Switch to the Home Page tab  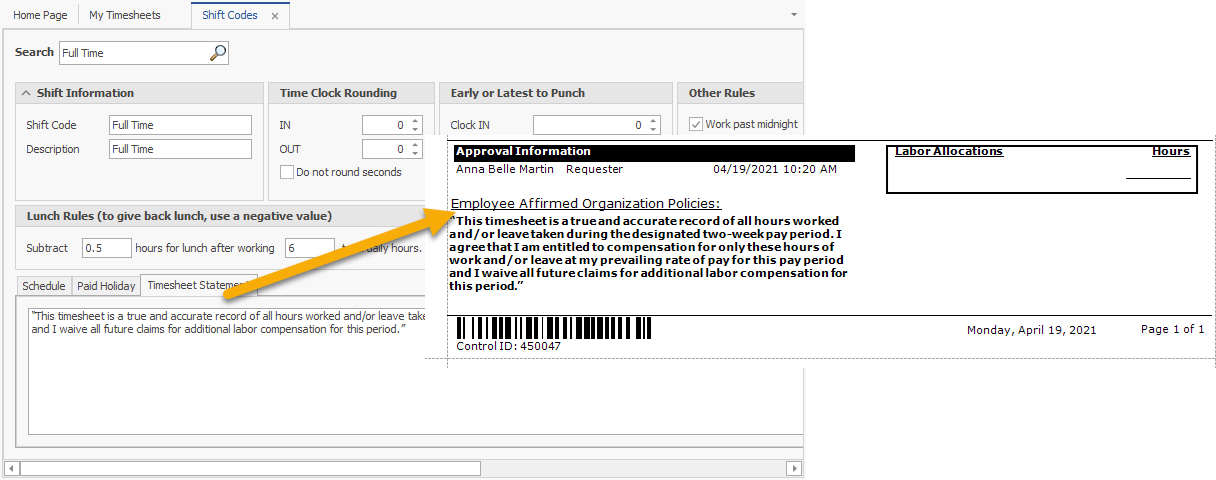tap(40, 16)
